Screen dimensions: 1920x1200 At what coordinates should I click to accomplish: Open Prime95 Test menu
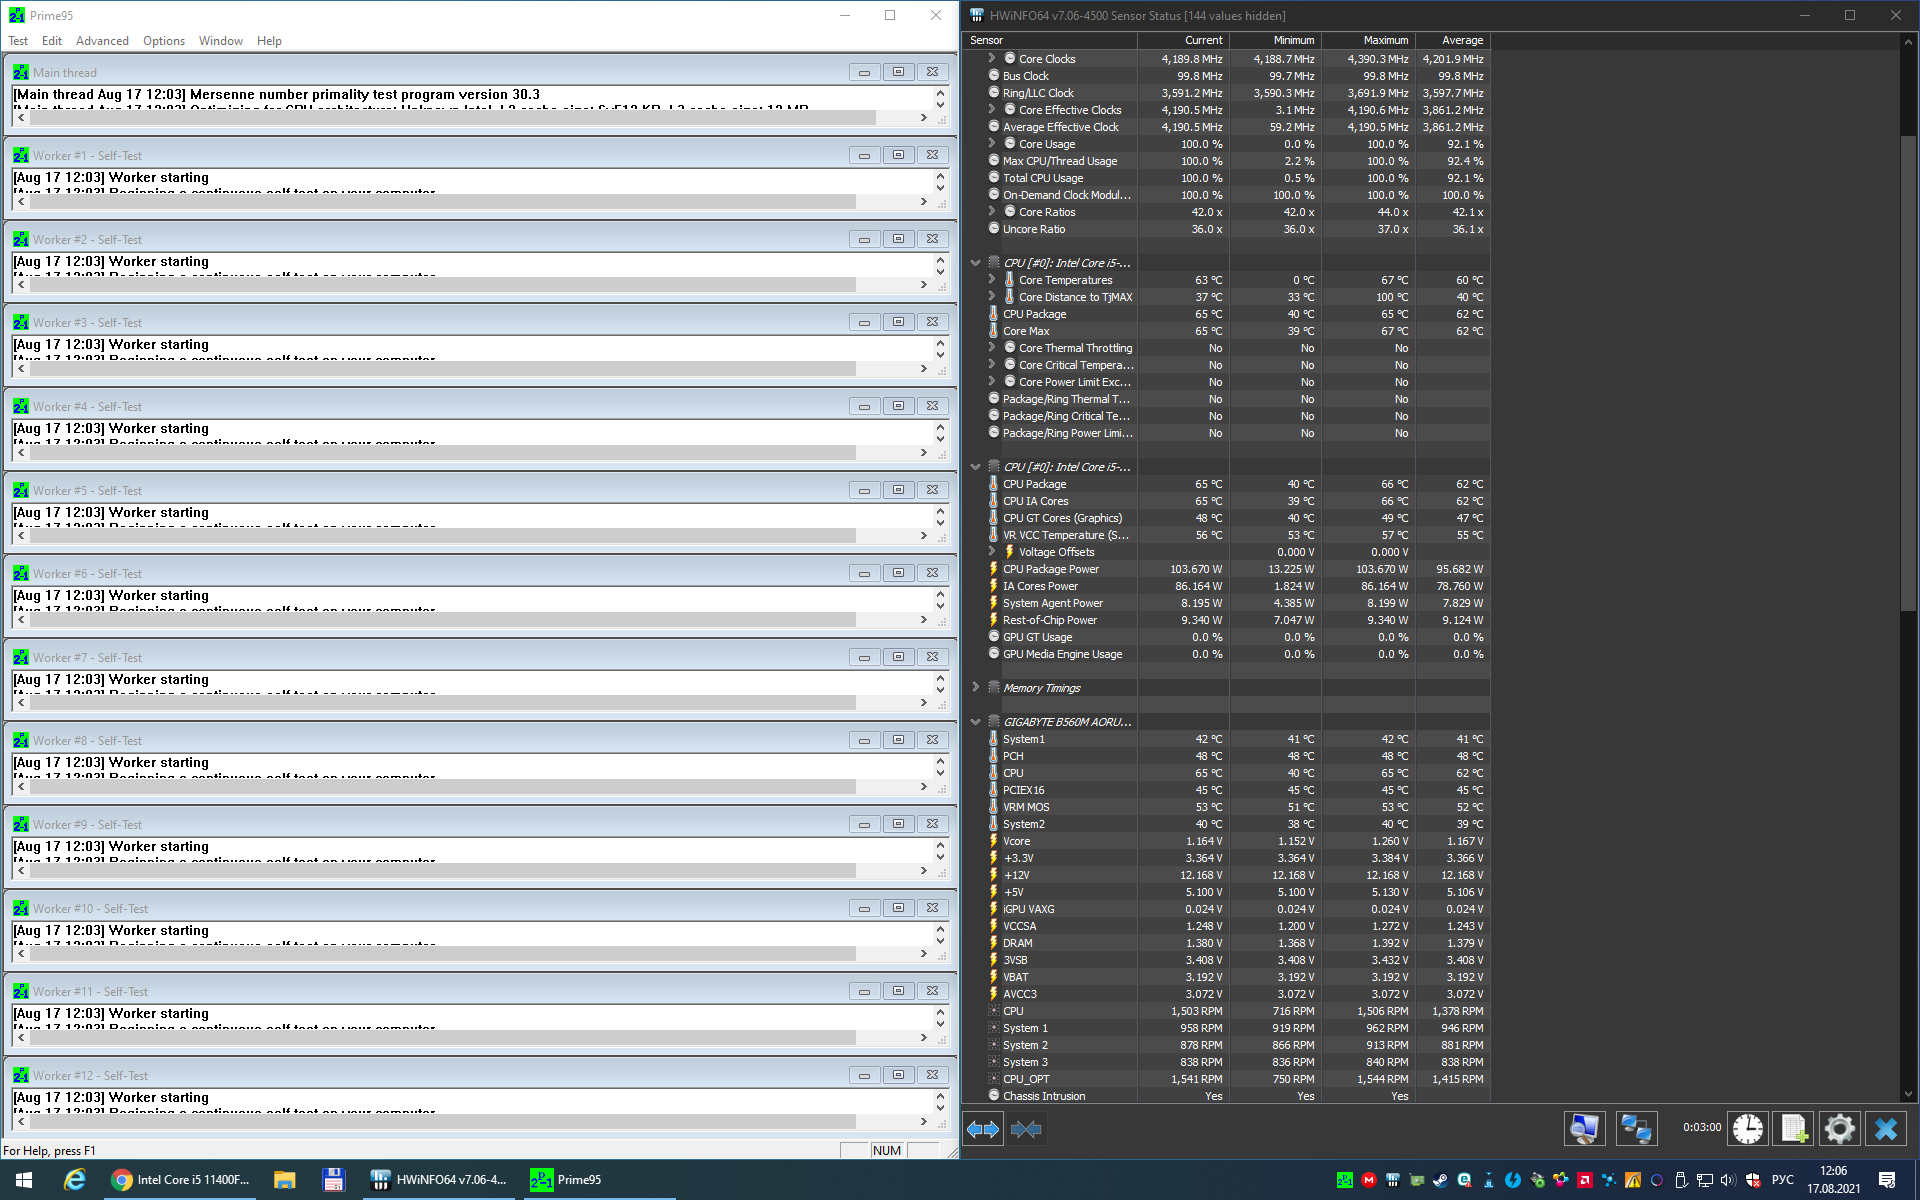pyautogui.click(x=18, y=41)
